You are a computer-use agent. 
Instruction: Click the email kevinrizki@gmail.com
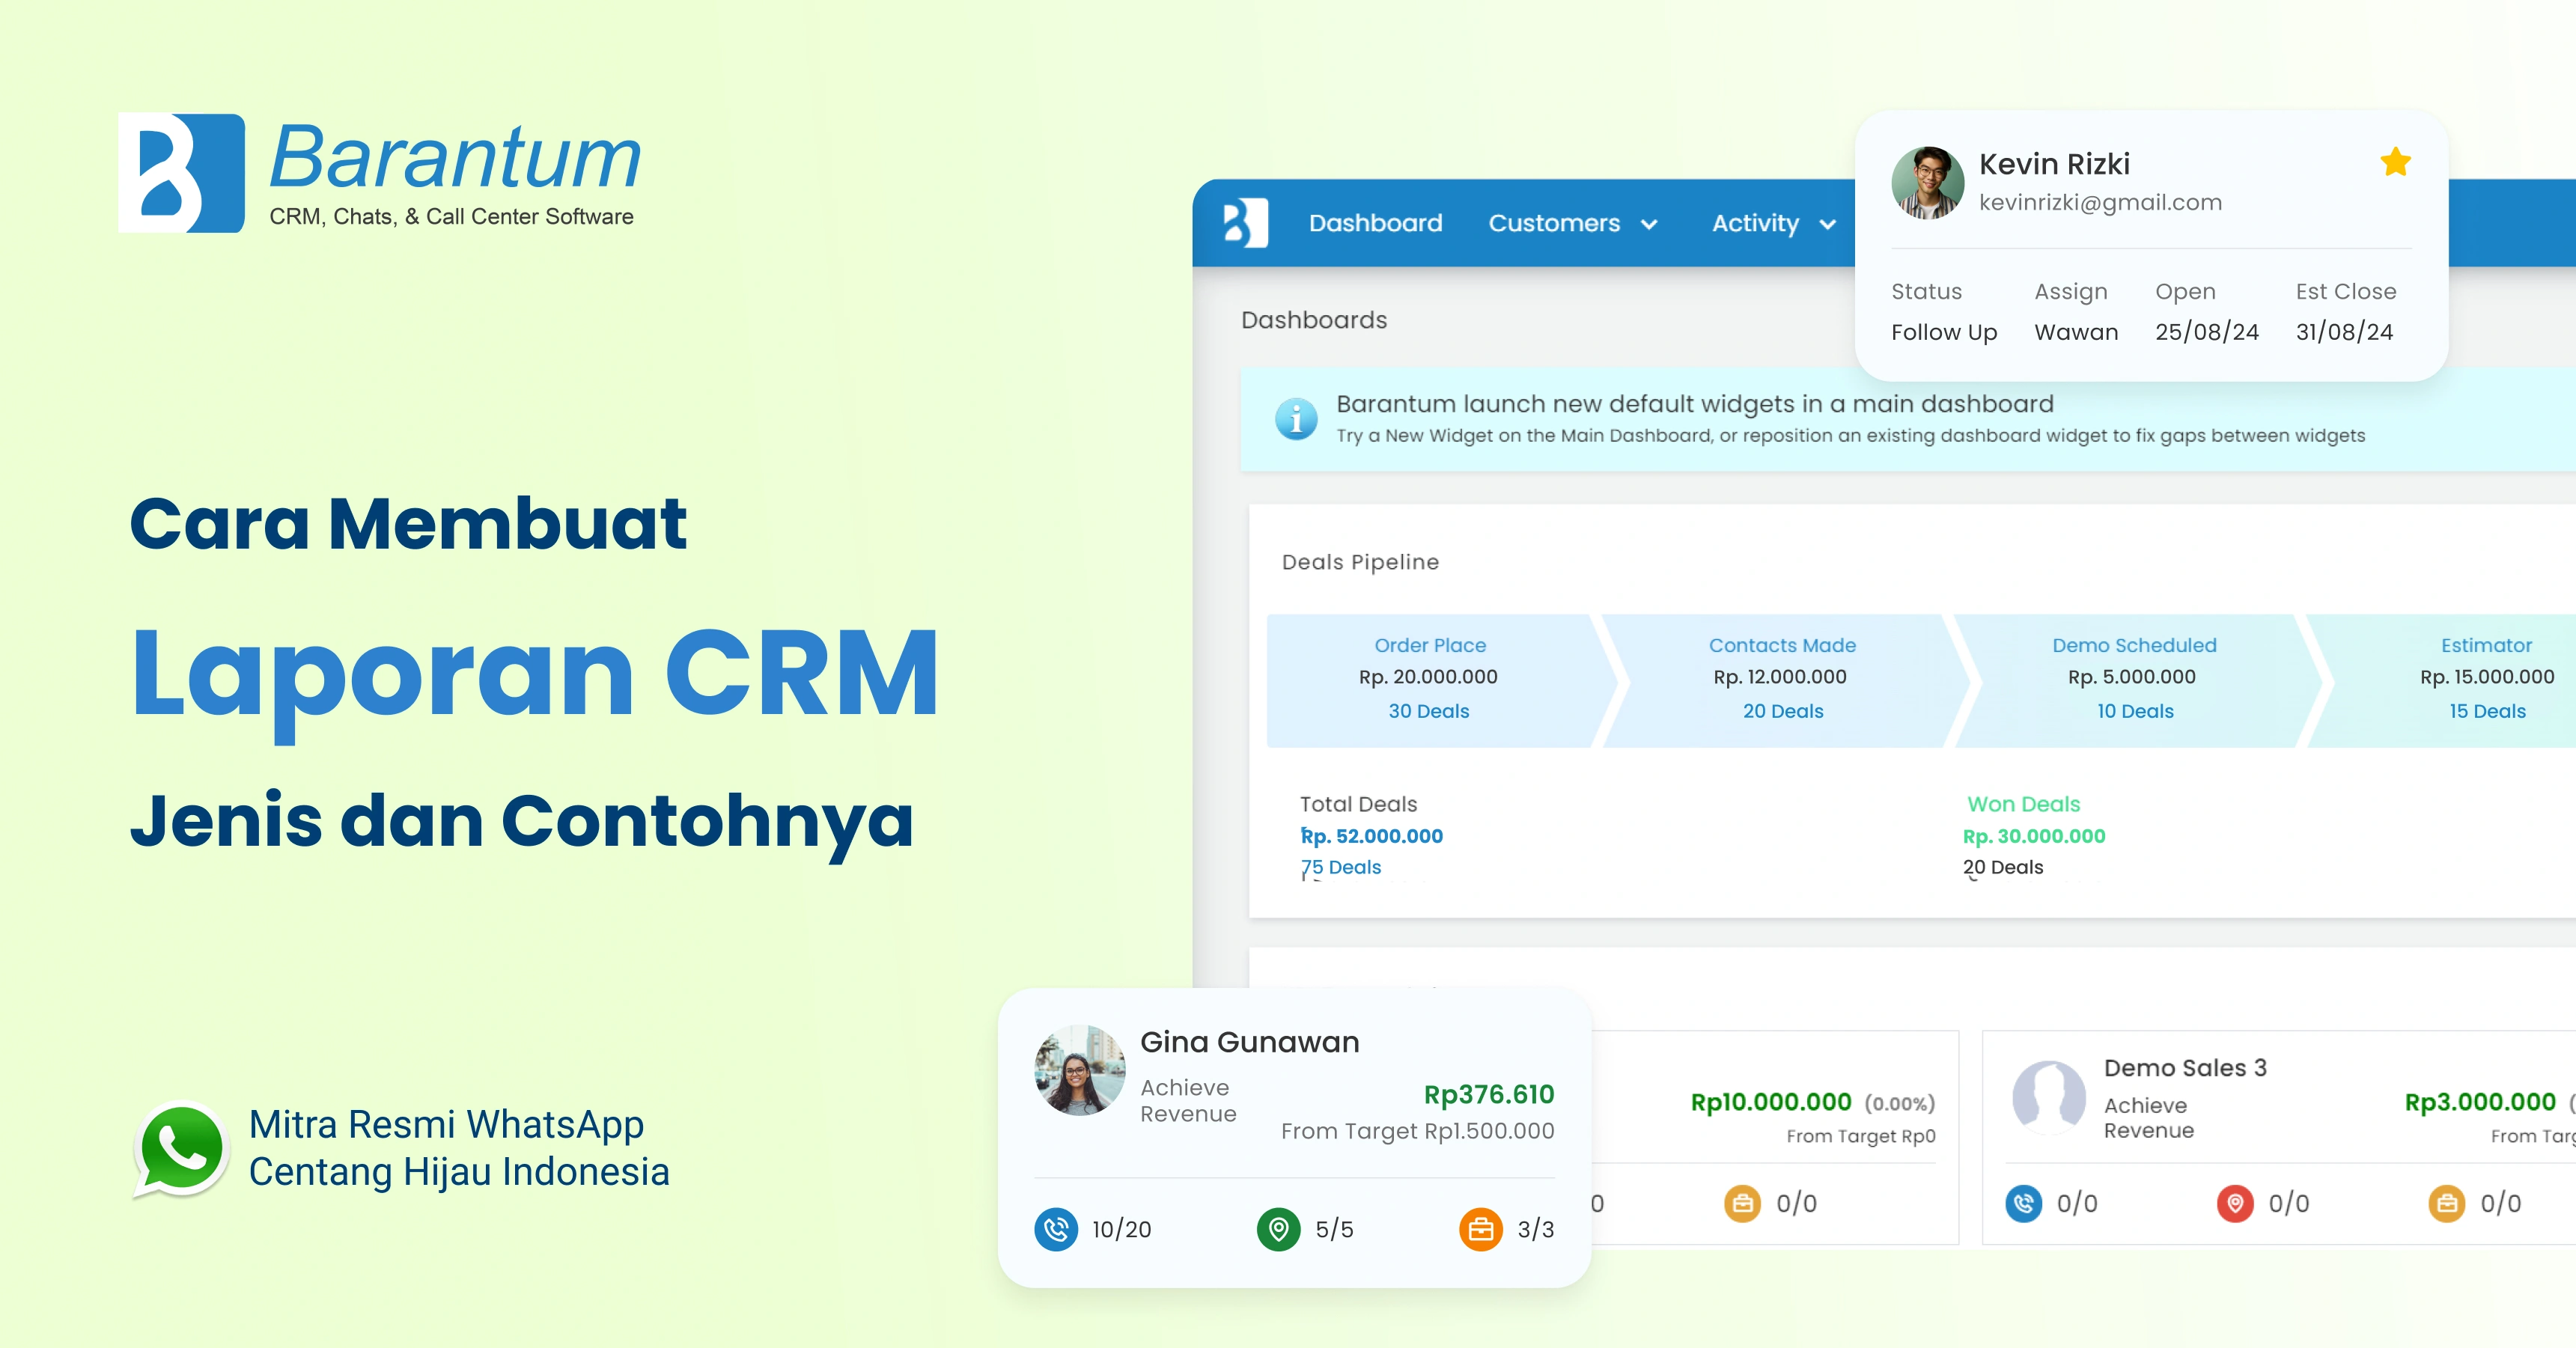click(x=2100, y=202)
